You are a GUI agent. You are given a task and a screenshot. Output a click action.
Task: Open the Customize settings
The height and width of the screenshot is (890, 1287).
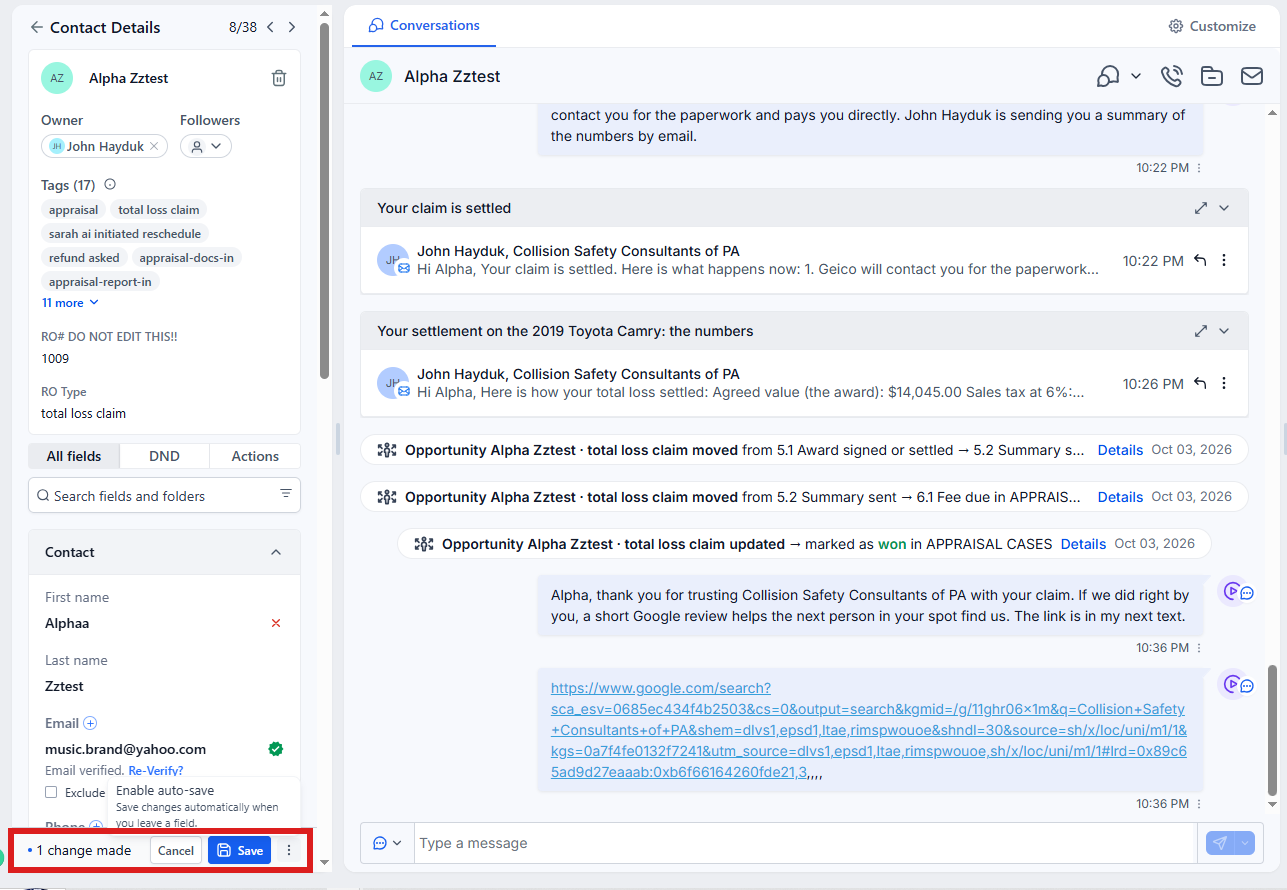tap(1212, 26)
